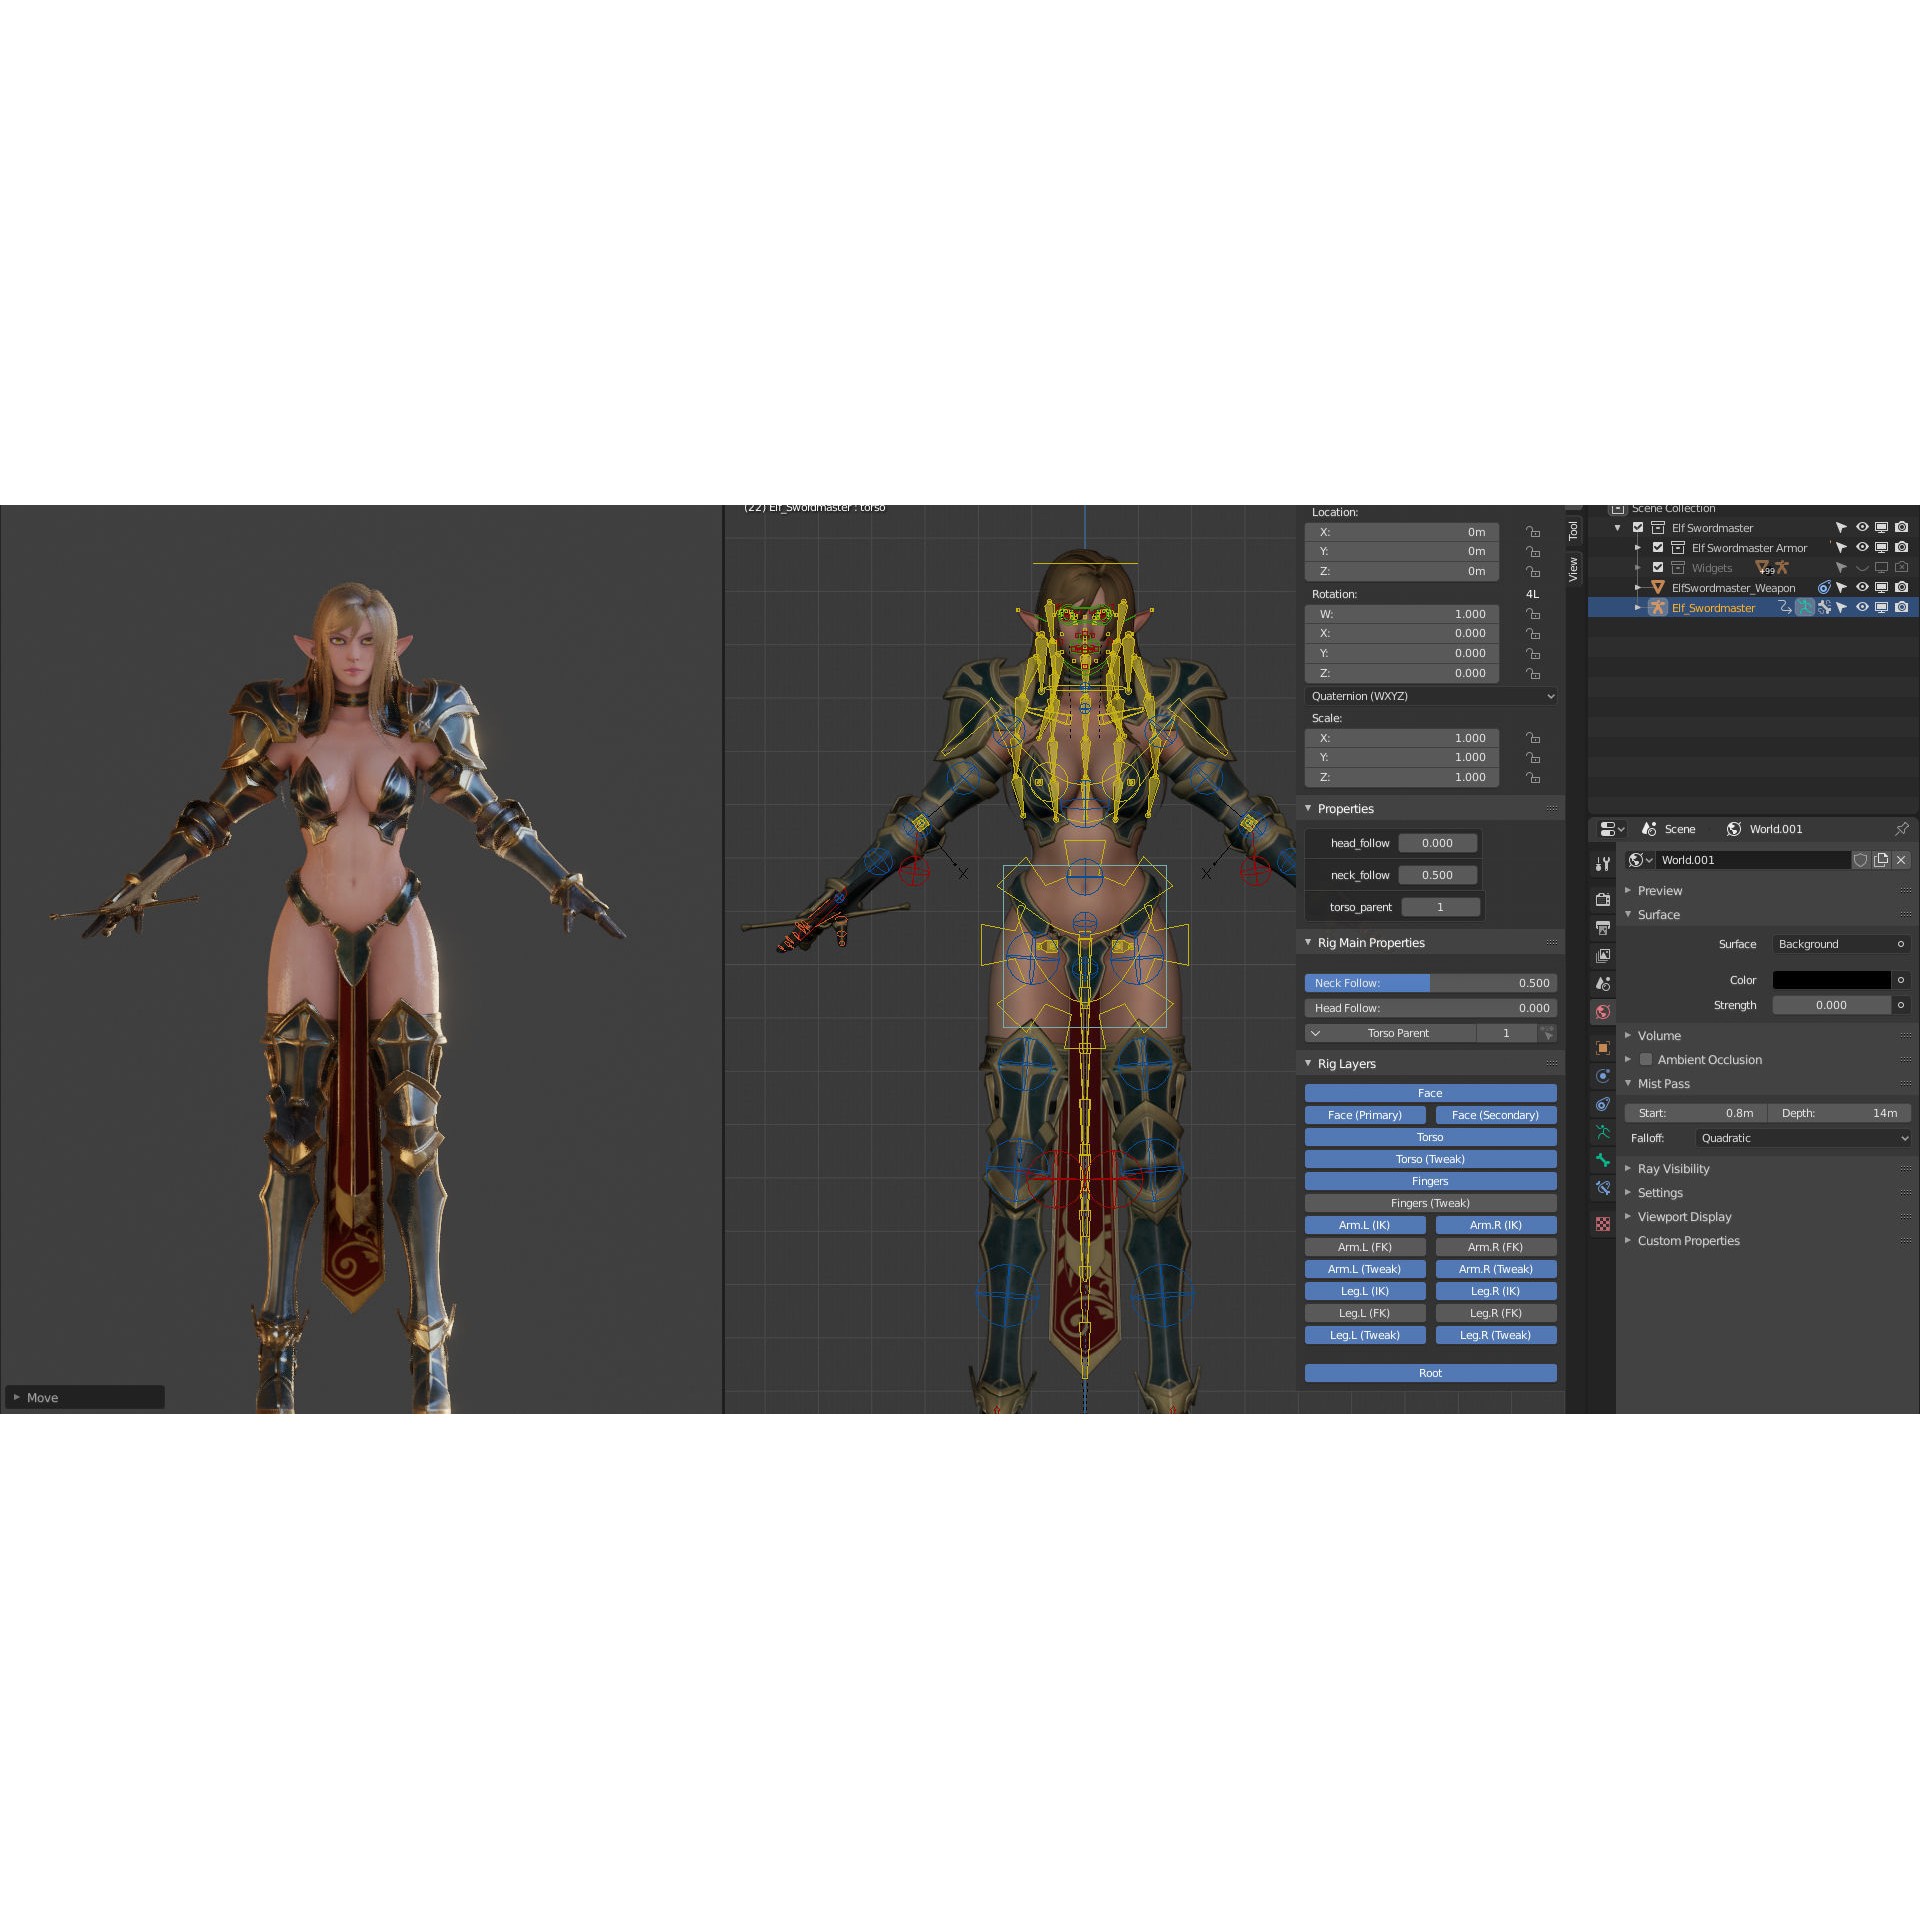The width and height of the screenshot is (1920, 1920).
Task: Click the Mist Pass Start field
Action: [x=1696, y=1113]
